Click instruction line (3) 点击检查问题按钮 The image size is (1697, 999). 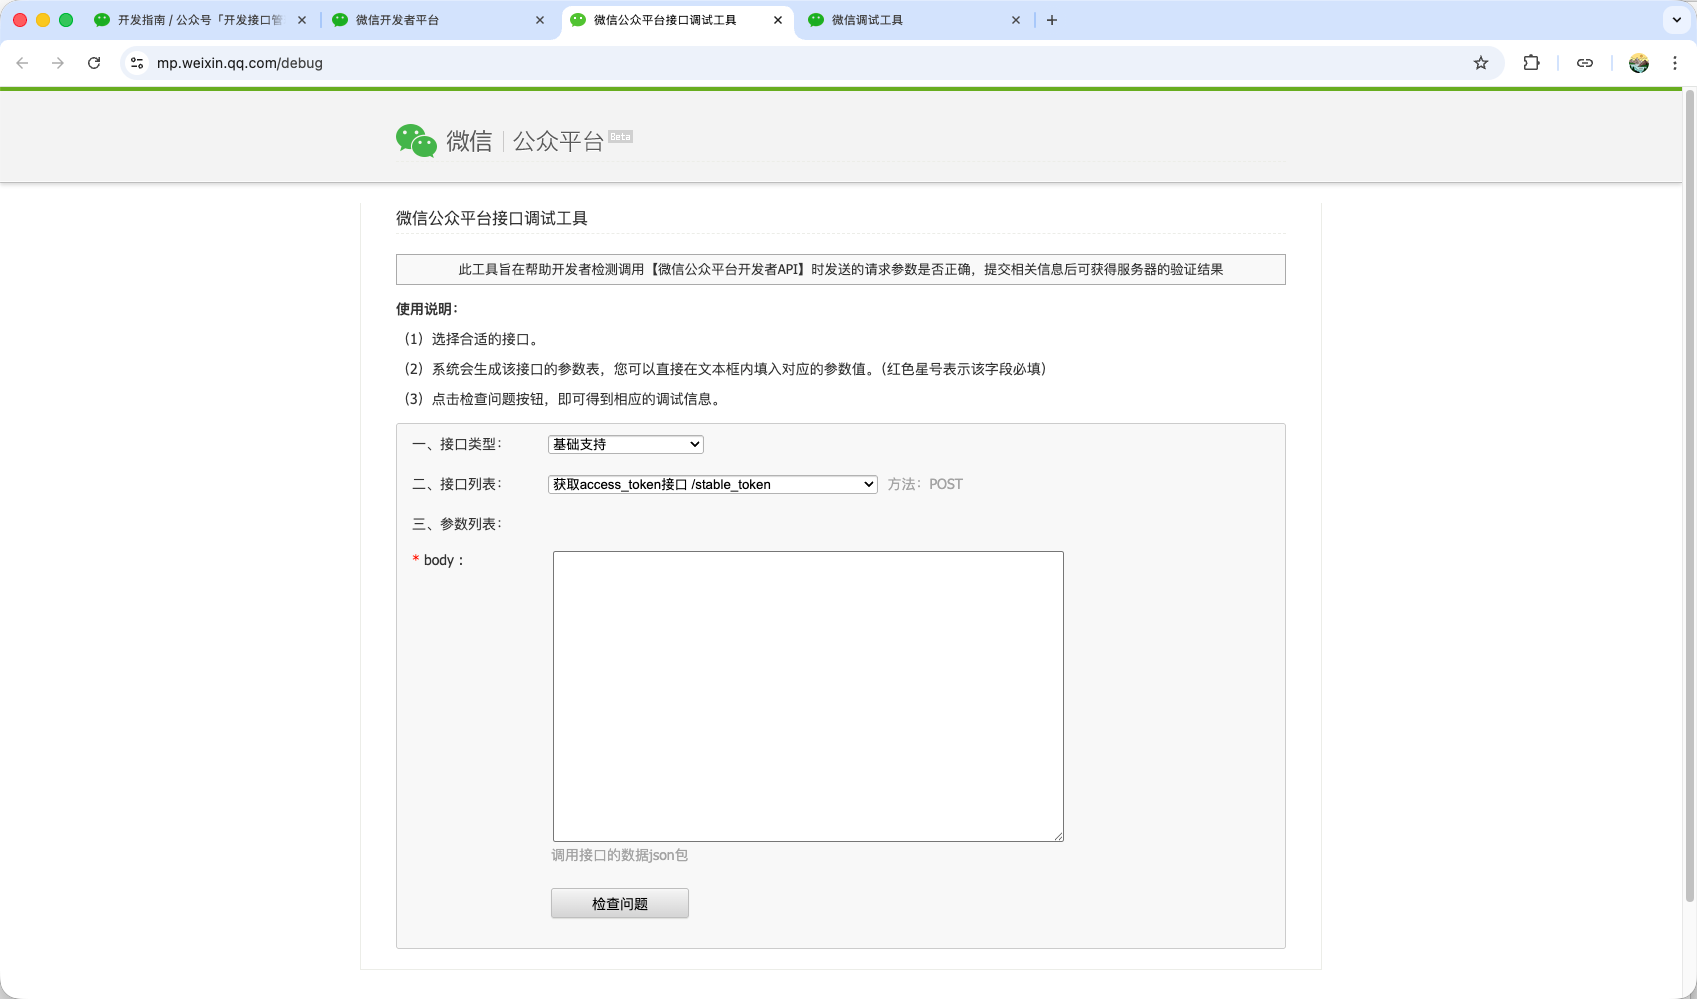(x=561, y=399)
